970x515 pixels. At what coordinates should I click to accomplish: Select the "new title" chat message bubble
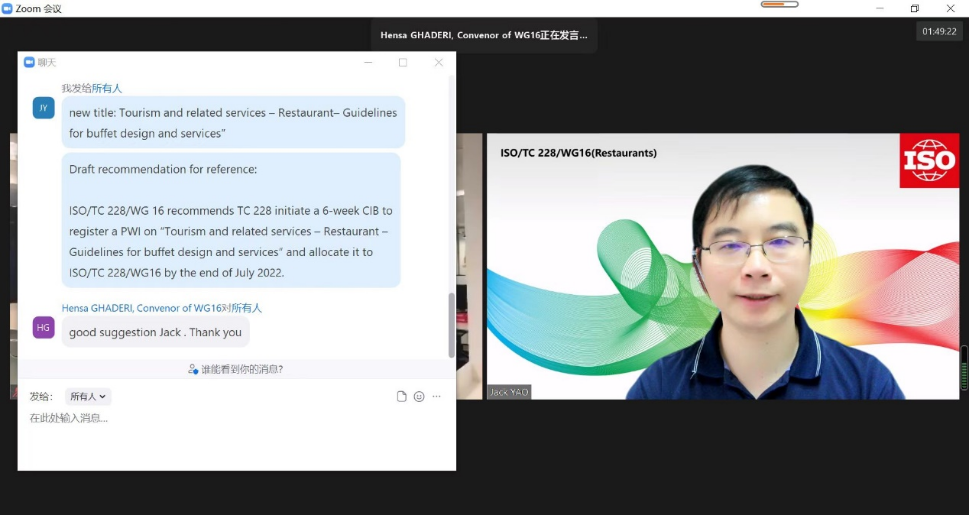[233, 123]
